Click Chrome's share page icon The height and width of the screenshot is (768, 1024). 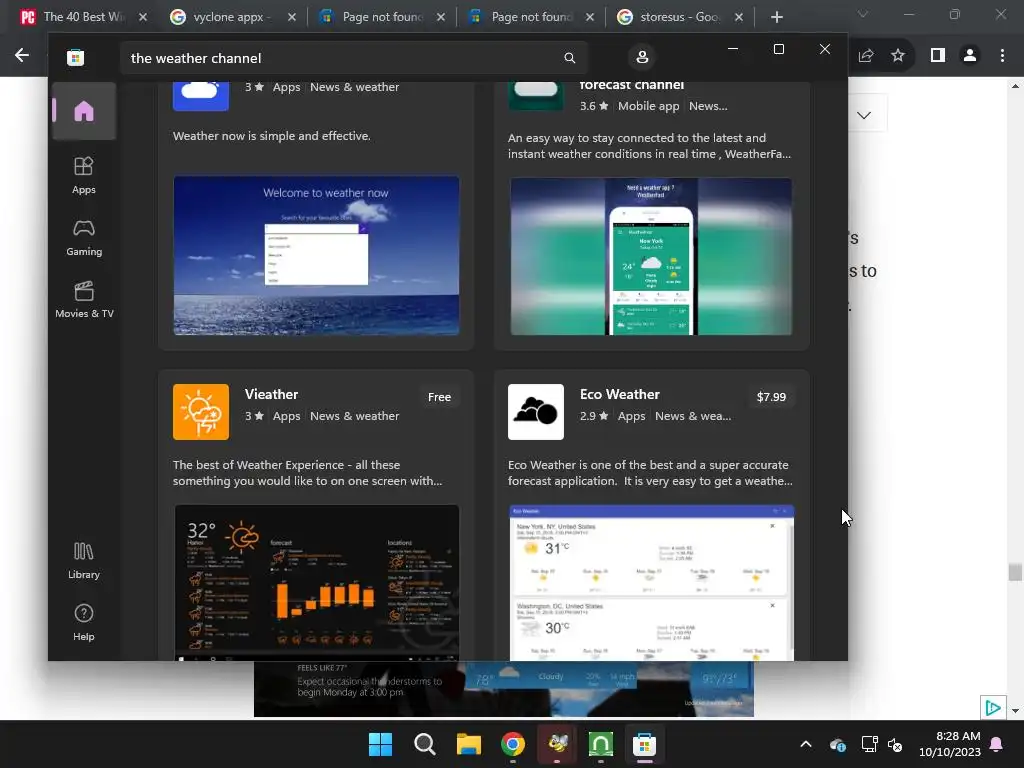[866, 56]
